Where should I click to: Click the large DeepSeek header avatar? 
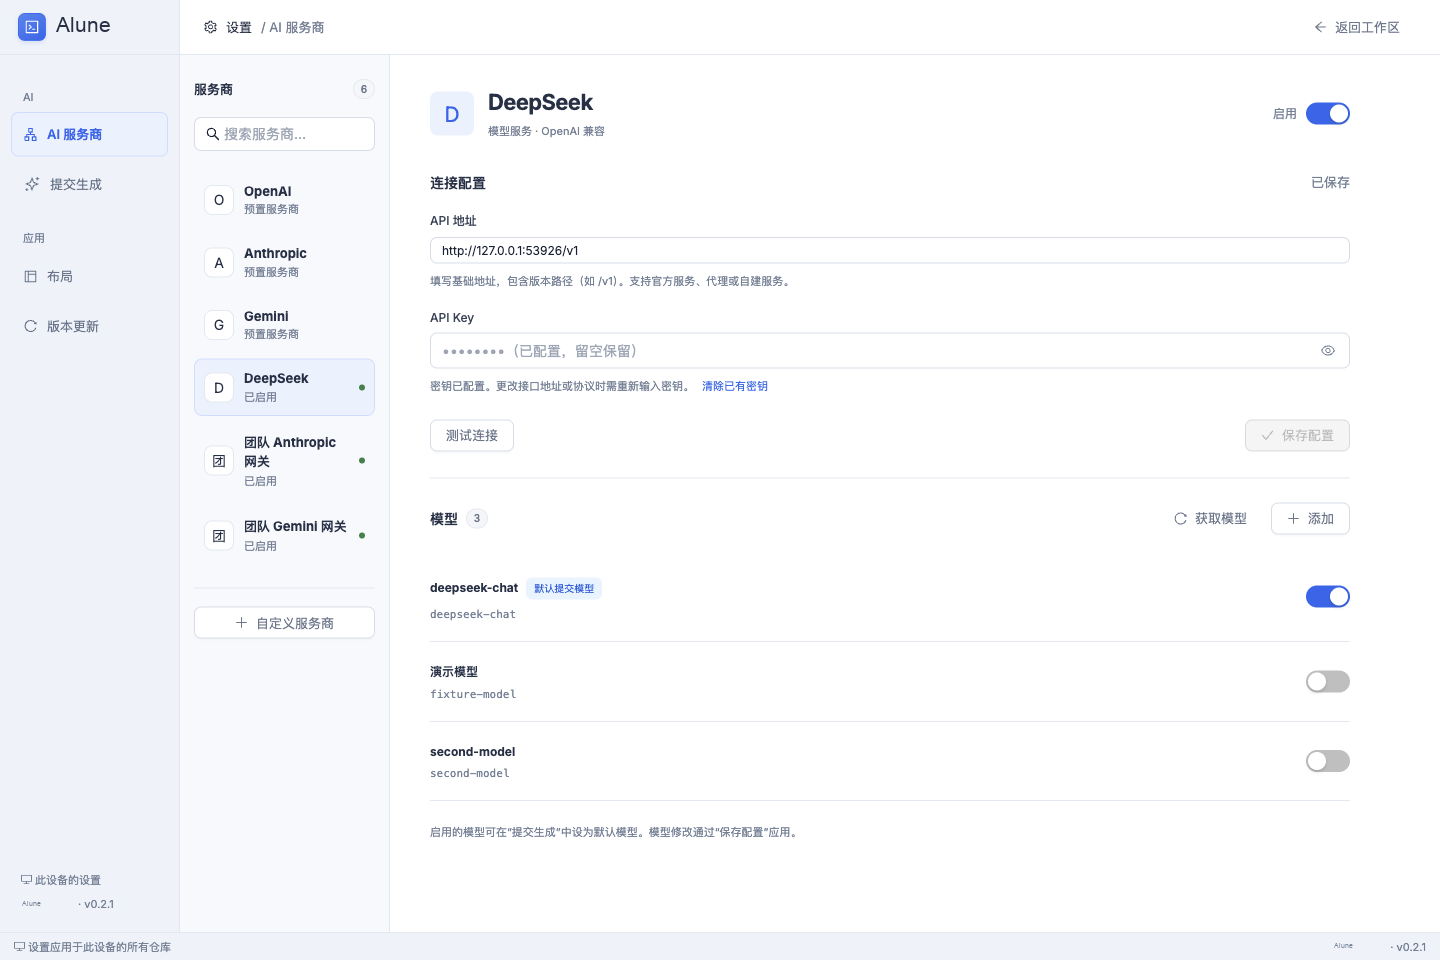click(x=452, y=114)
